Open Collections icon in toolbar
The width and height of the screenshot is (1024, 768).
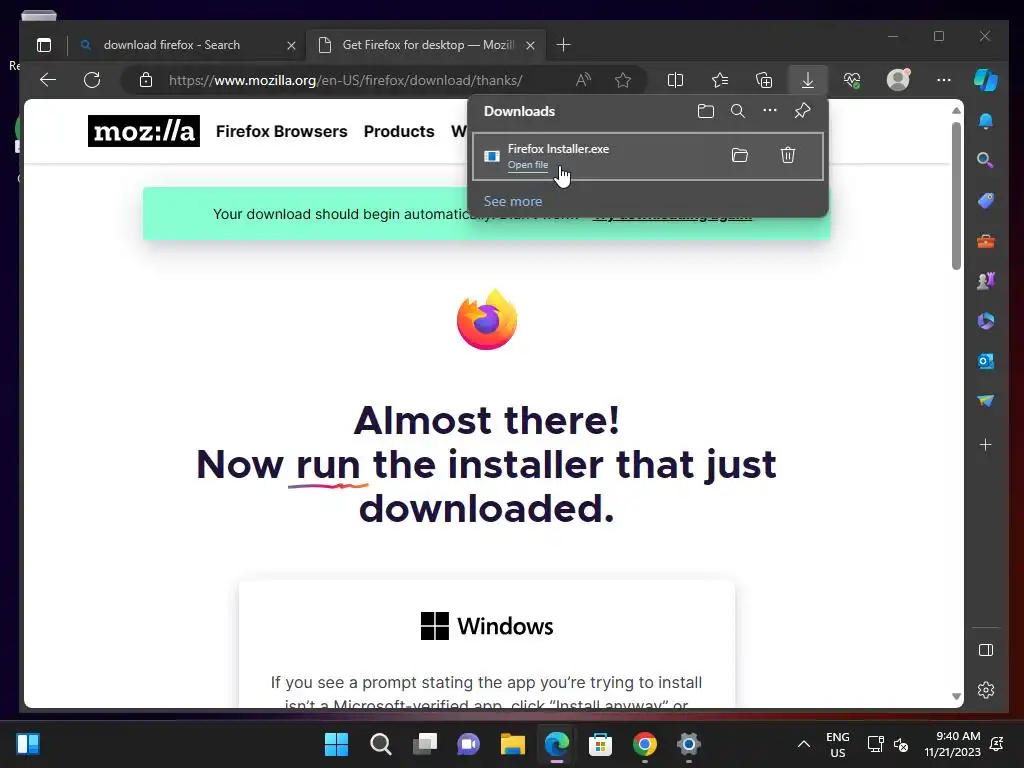[763, 80]
